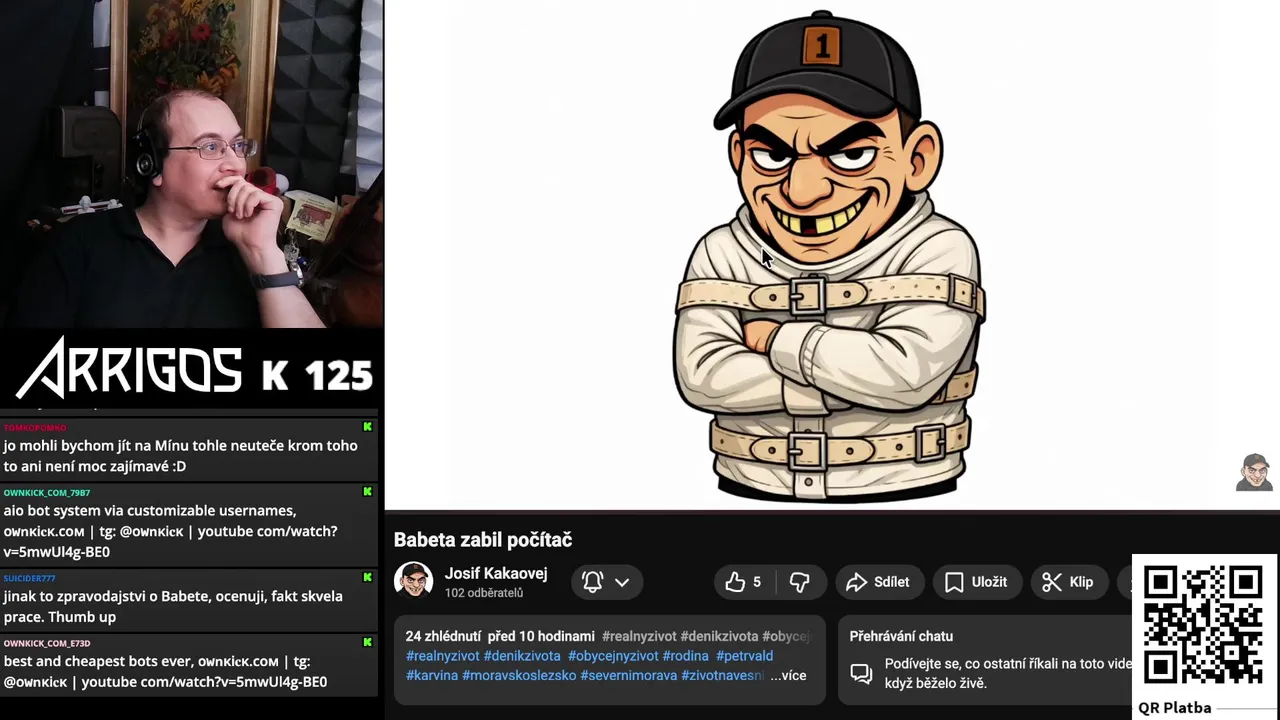This screenshot has width=1280, height=720.
Task: Open Josif Kakaovej channel avatar
Action: tap(413, 581)
